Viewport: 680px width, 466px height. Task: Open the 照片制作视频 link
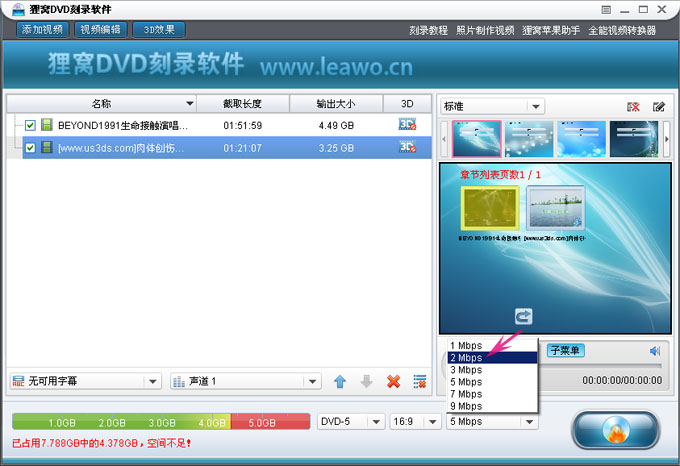pyautogui.click(x=485, y=30)
